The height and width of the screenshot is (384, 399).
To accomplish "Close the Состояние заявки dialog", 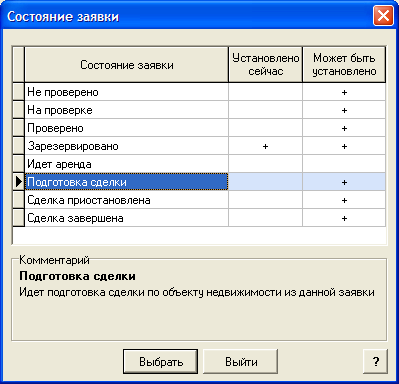I will click(383, 15).
